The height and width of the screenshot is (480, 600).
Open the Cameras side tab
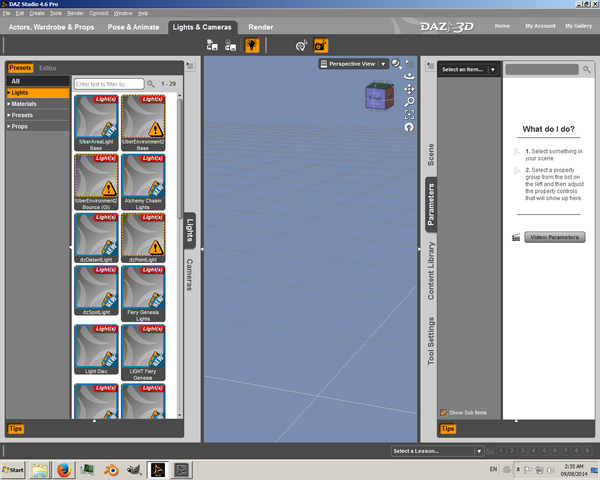click(x=189, y=274)
